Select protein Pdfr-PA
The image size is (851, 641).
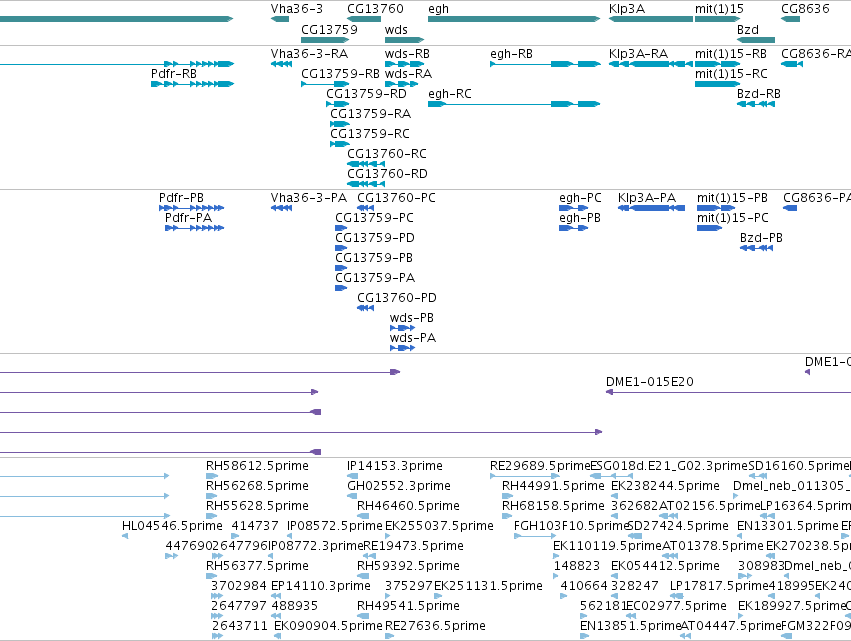188,218
